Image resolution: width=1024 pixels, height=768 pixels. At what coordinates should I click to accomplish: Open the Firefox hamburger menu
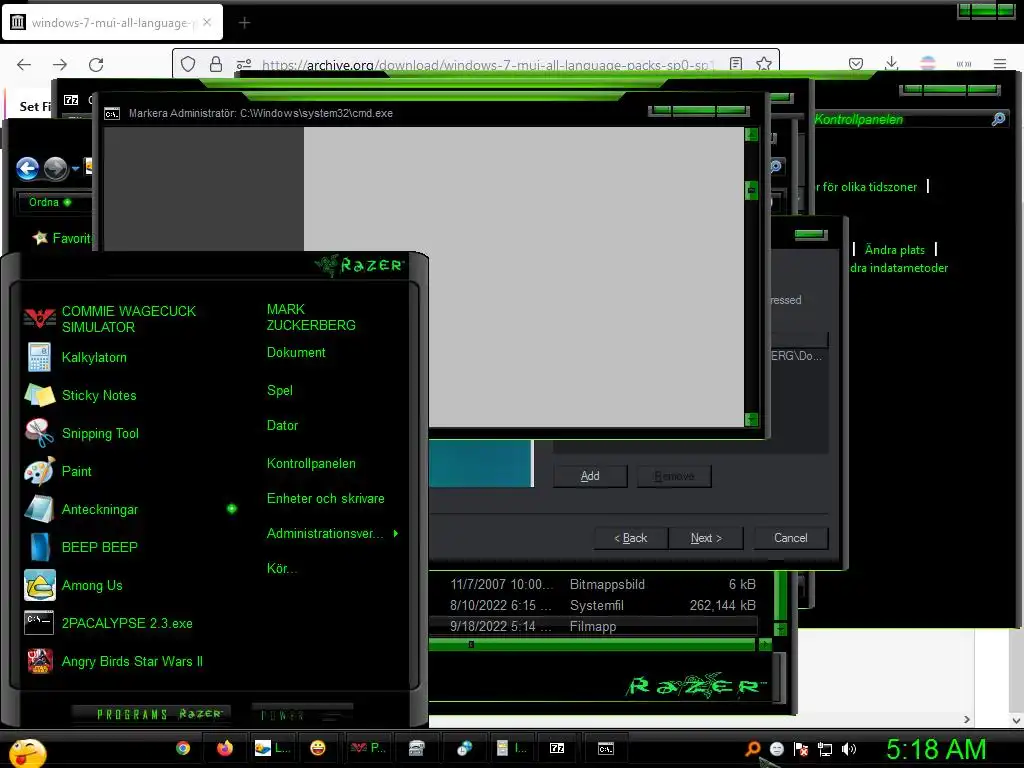[x=1000, y=64]
